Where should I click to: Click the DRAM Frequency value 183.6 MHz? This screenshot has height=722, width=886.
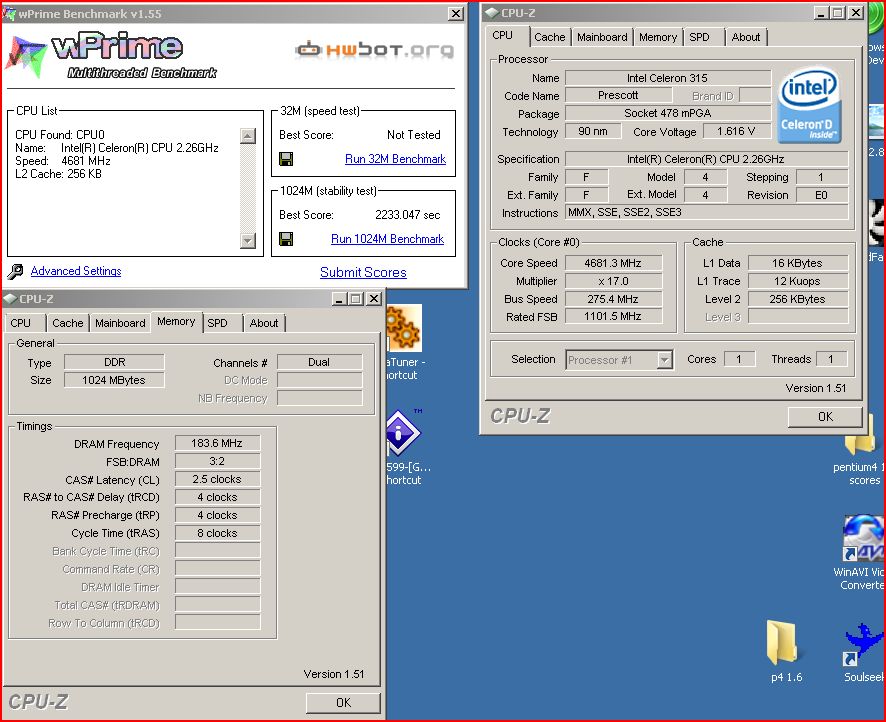218,443
